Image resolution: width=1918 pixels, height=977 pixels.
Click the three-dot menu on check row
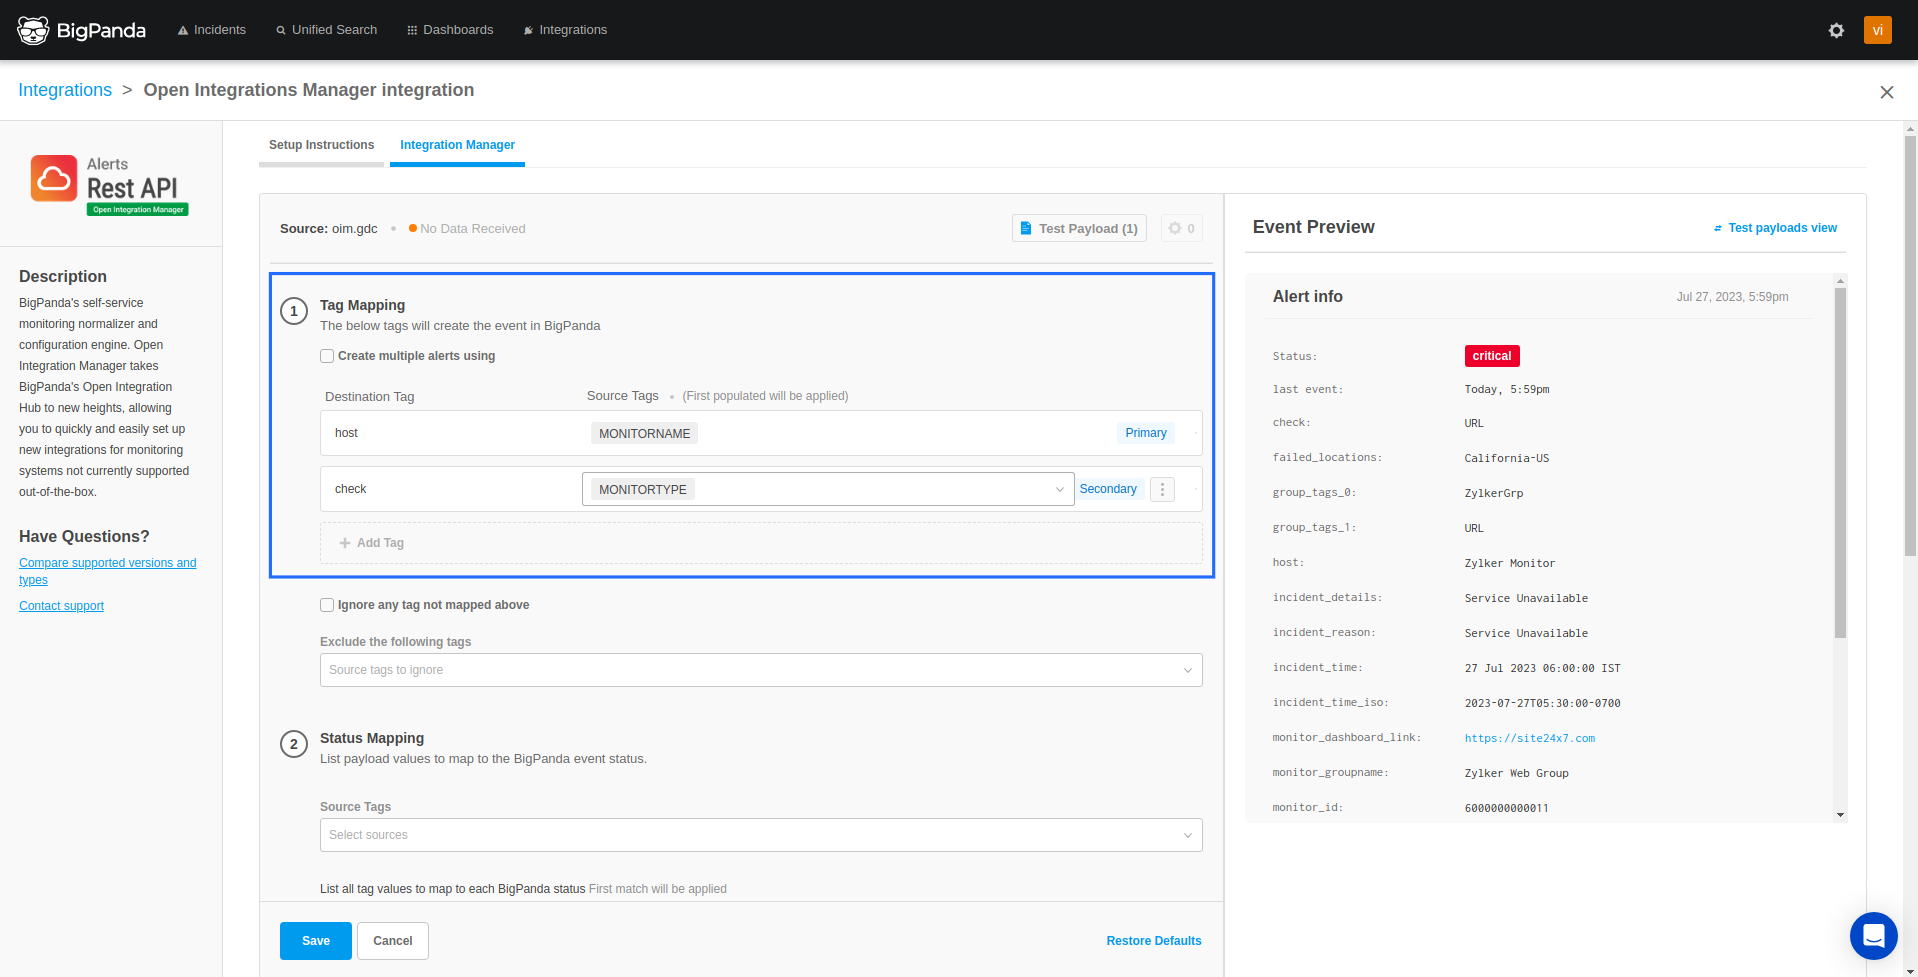pyautogui.click(x=1162, y=489)
